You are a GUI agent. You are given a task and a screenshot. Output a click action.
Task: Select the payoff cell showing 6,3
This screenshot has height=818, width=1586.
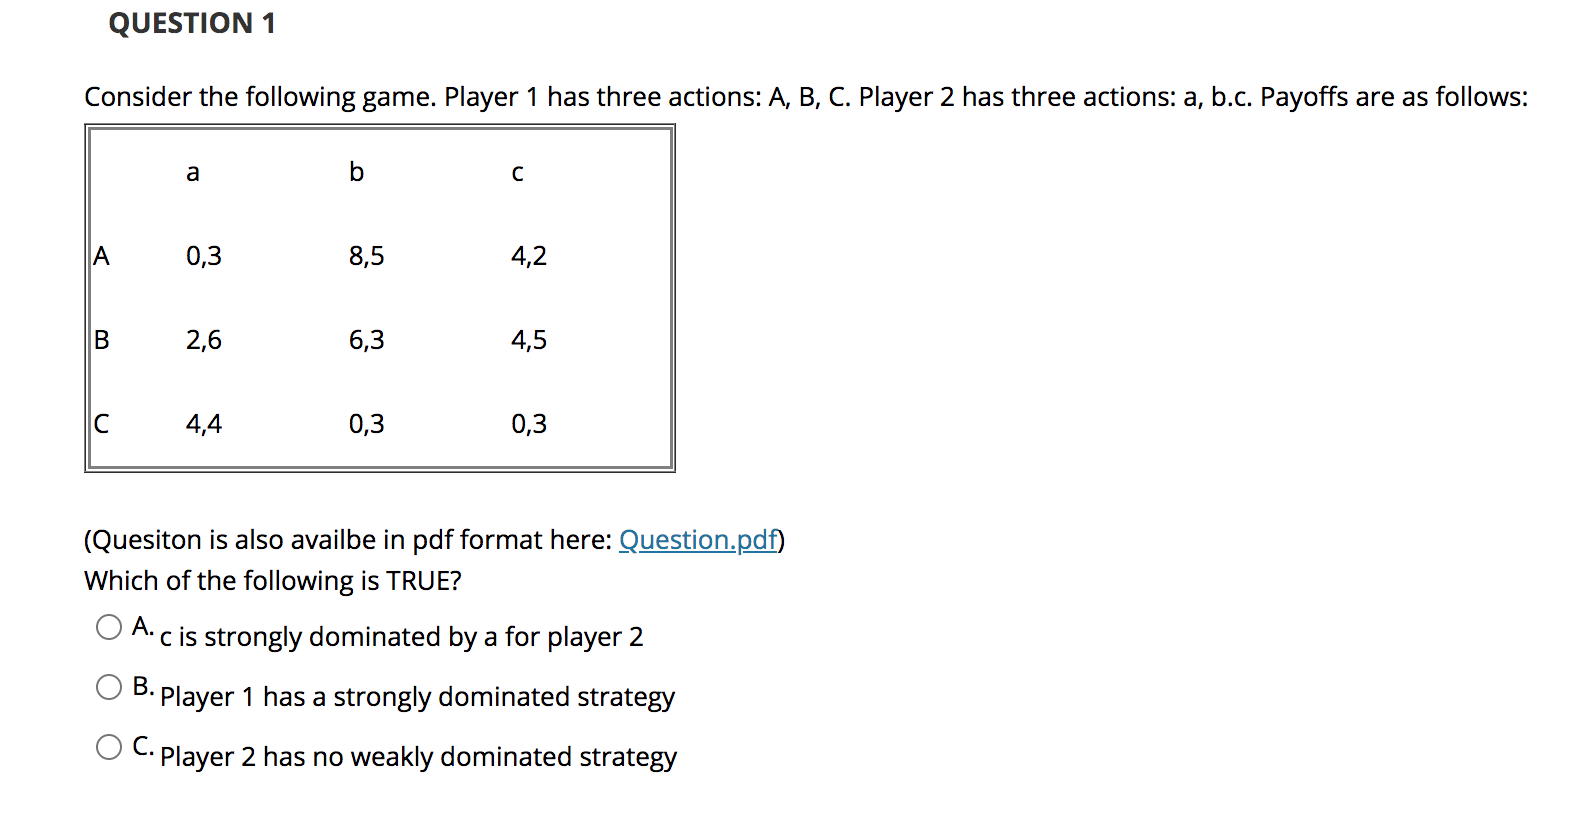[366, 340]
